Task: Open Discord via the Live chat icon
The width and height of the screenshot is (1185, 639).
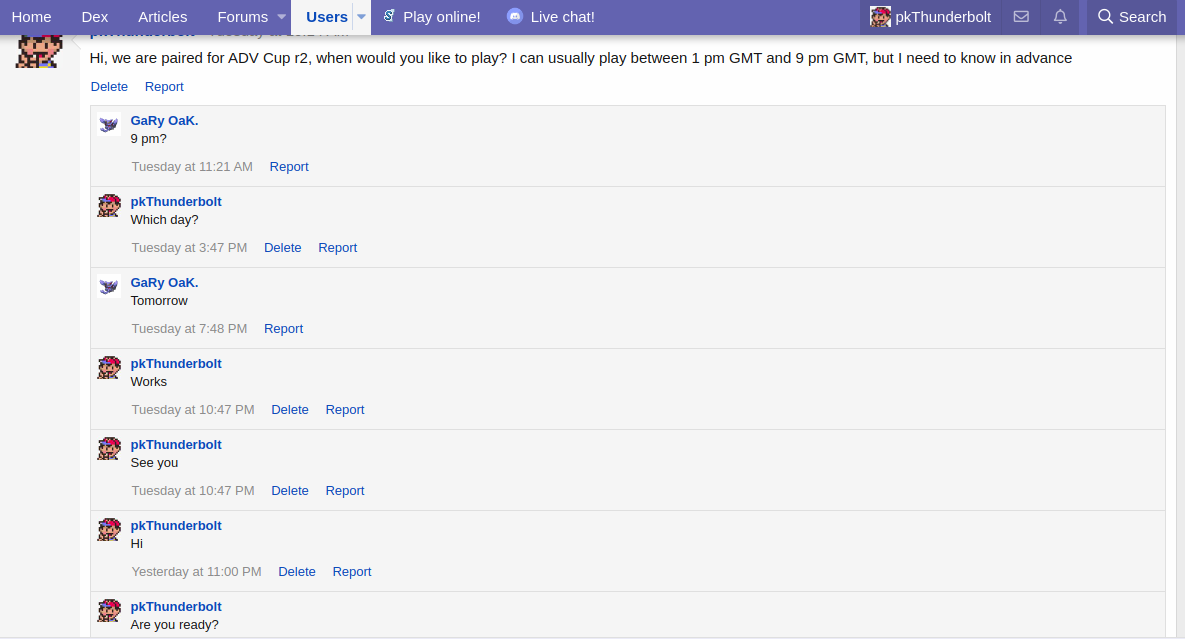Action: click(x=514, y=16)
